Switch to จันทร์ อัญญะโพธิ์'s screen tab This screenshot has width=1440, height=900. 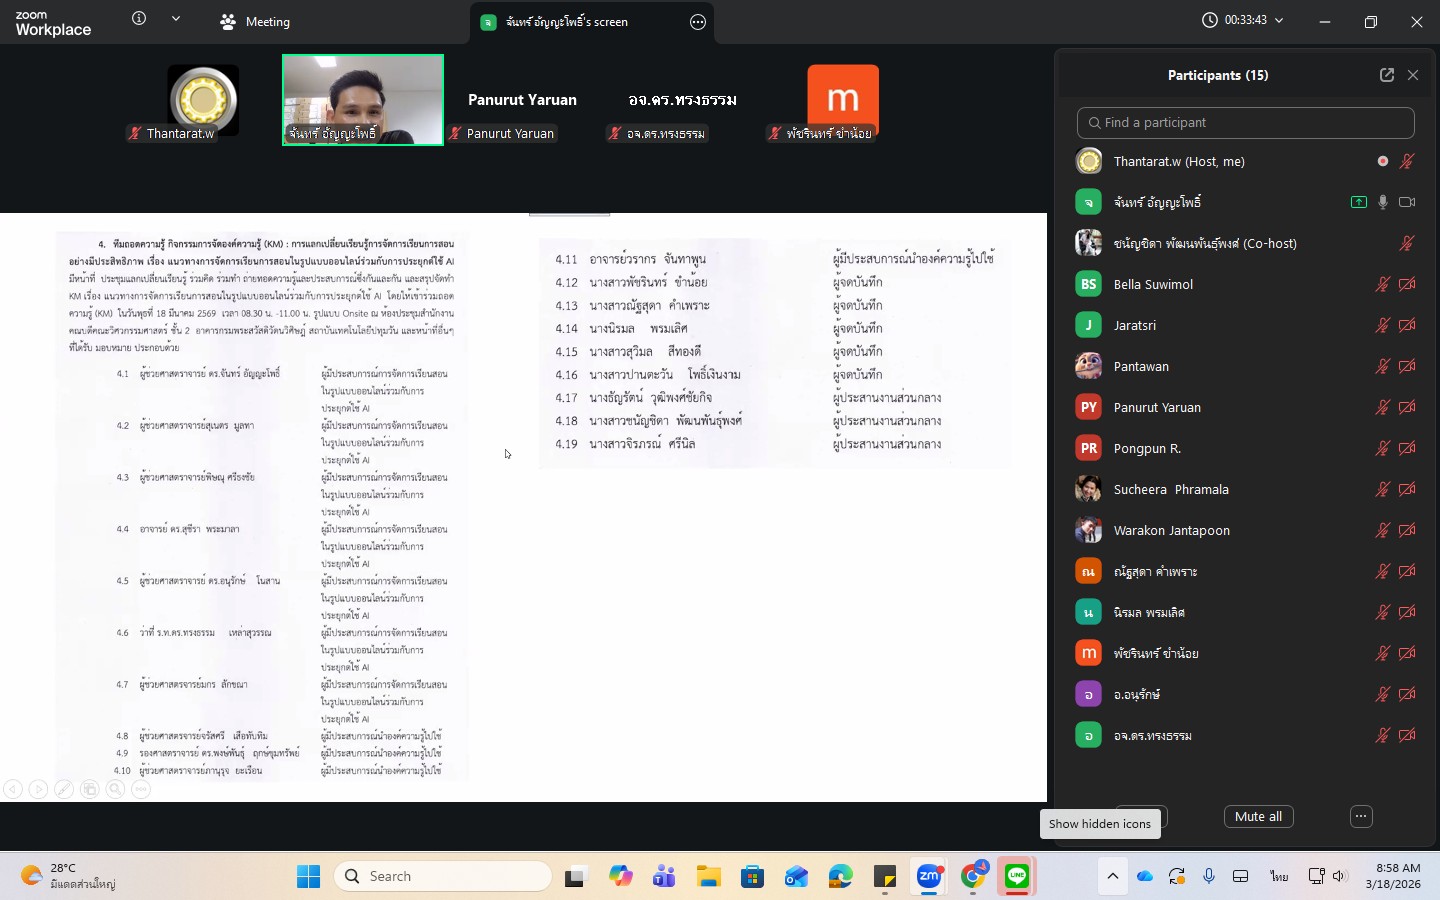[567, 21]
